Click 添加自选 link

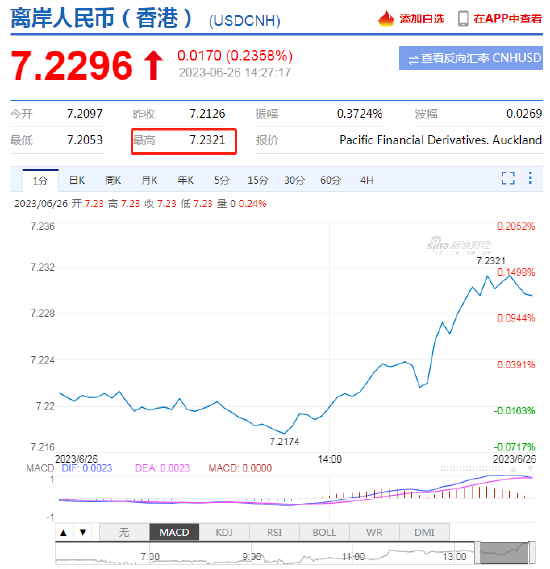tap(422, 19)
